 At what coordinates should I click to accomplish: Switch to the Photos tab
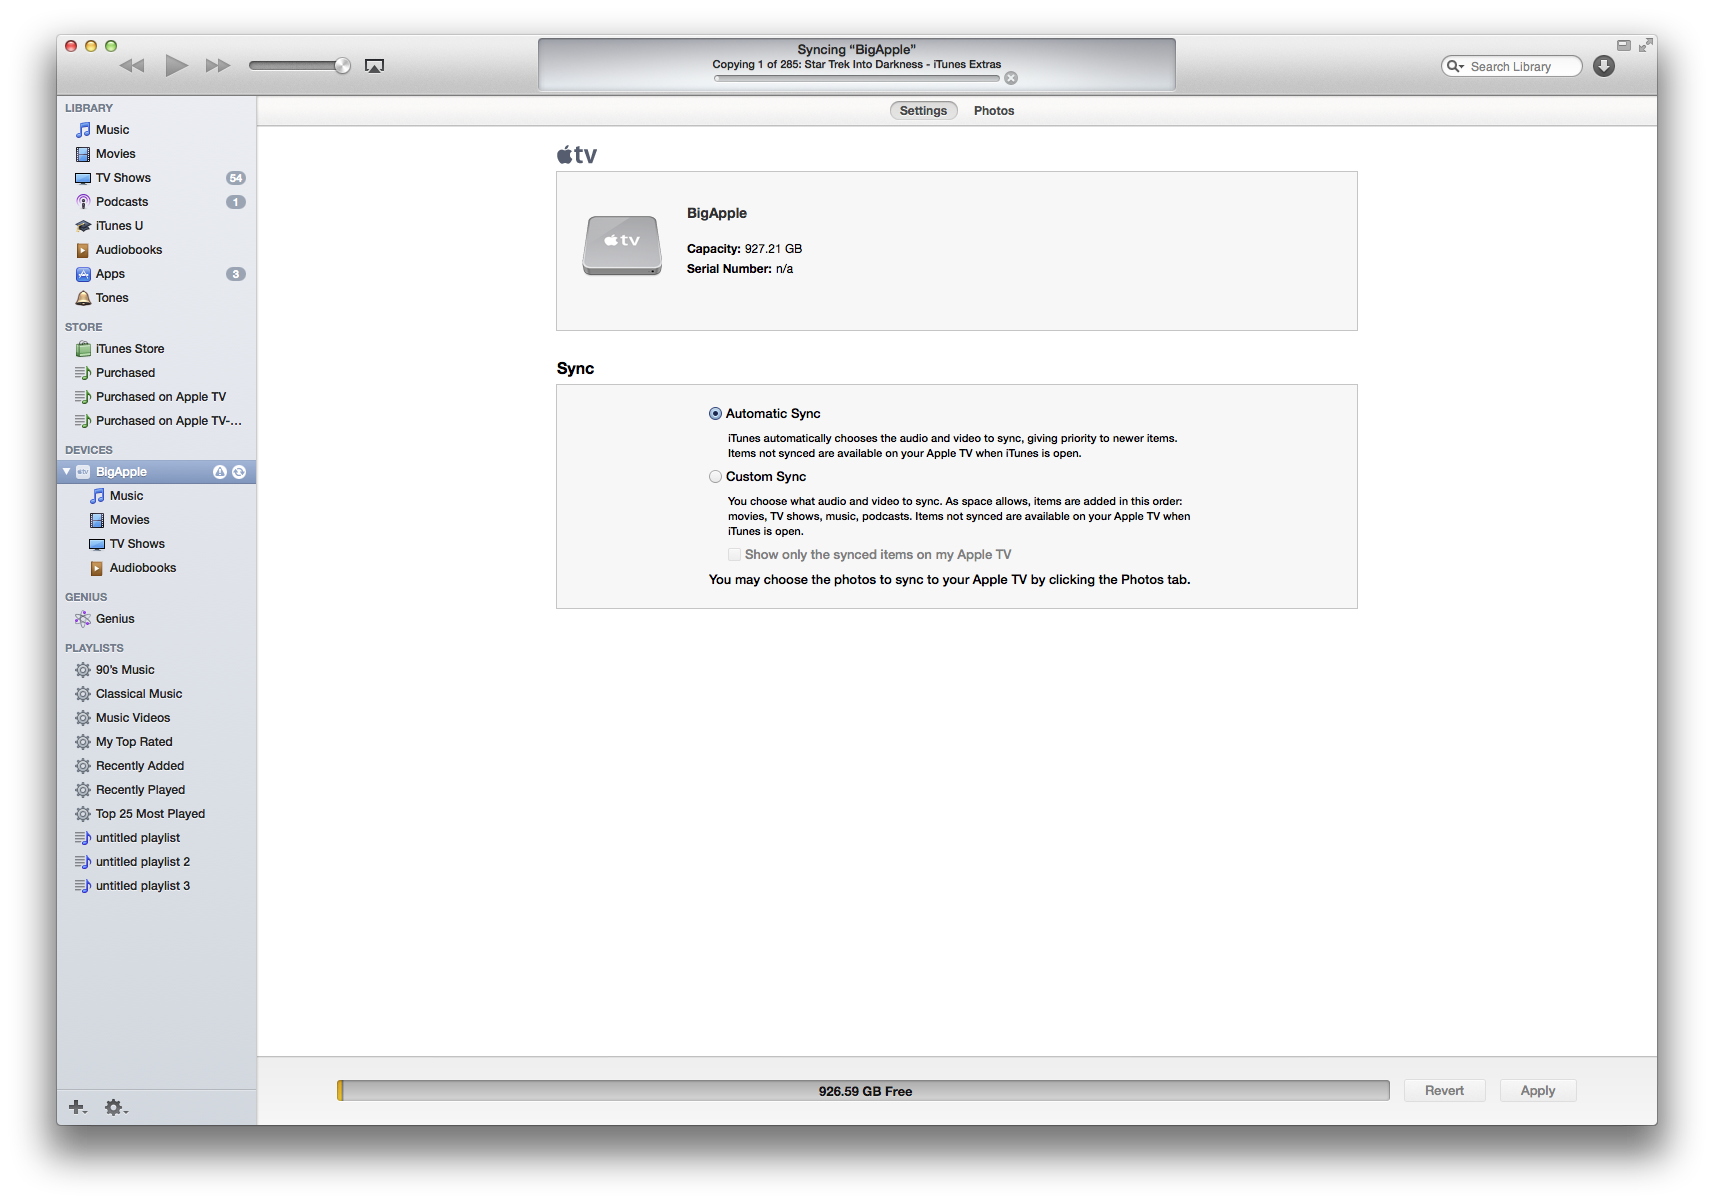(994, 111)
